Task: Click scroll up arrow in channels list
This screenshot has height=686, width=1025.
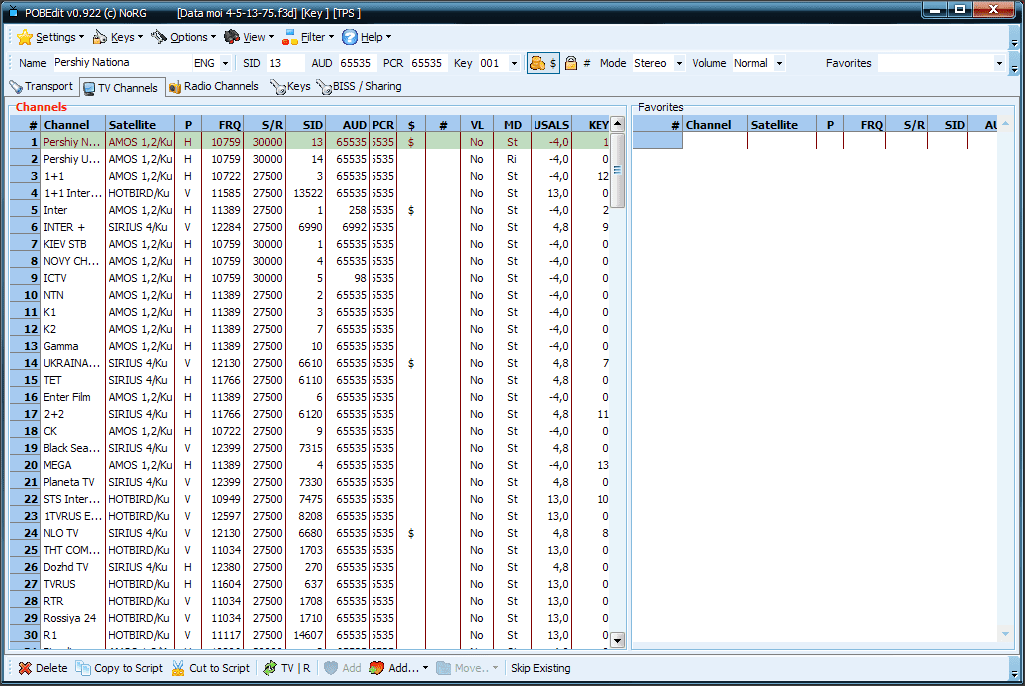Action: point(618,124)
